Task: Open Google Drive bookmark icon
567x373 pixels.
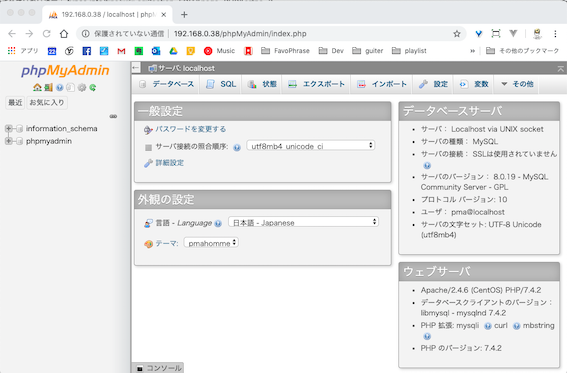Action: click(x=173, y=51)
